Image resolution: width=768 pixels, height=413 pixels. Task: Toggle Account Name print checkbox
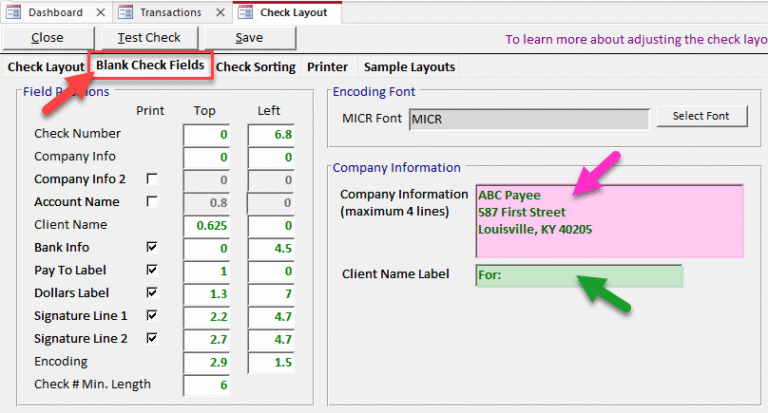(x=152, y=201)
